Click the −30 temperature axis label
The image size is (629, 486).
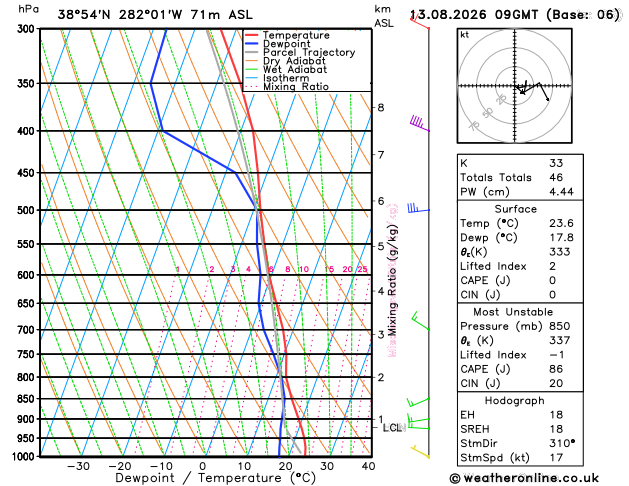coord(78,466)
